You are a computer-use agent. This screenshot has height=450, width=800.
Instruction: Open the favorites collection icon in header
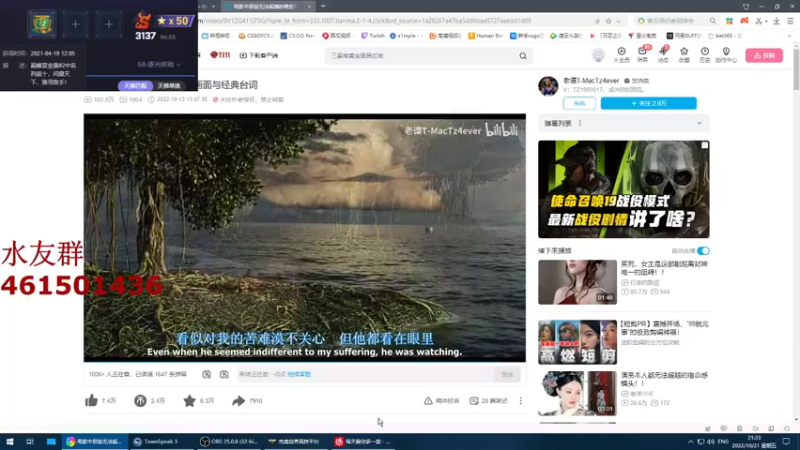(x=684, y=54)
